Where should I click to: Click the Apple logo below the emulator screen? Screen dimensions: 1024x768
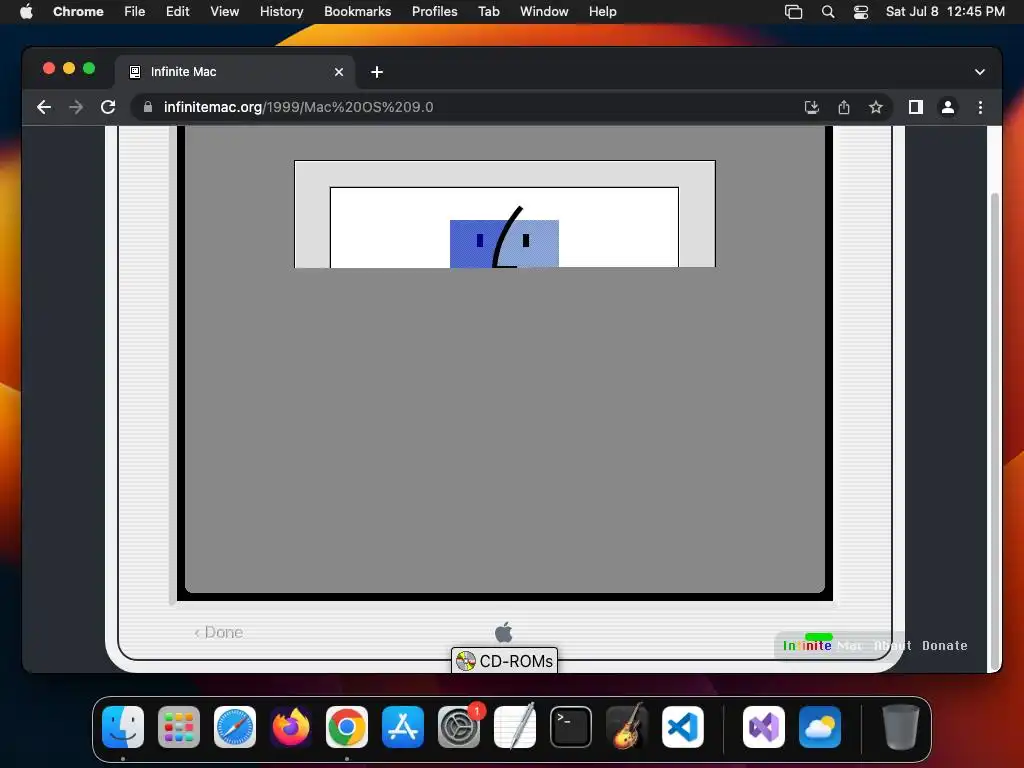504,632
